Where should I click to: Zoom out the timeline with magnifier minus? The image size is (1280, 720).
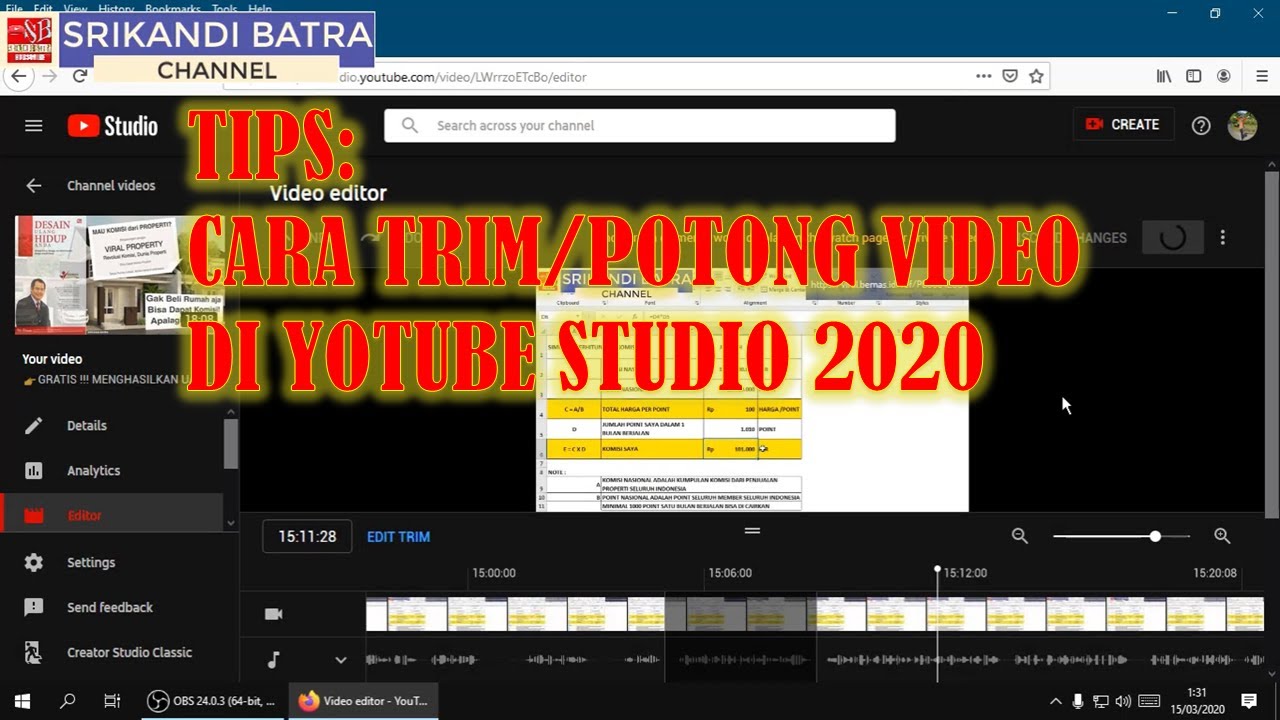(x=1020, y=536)
